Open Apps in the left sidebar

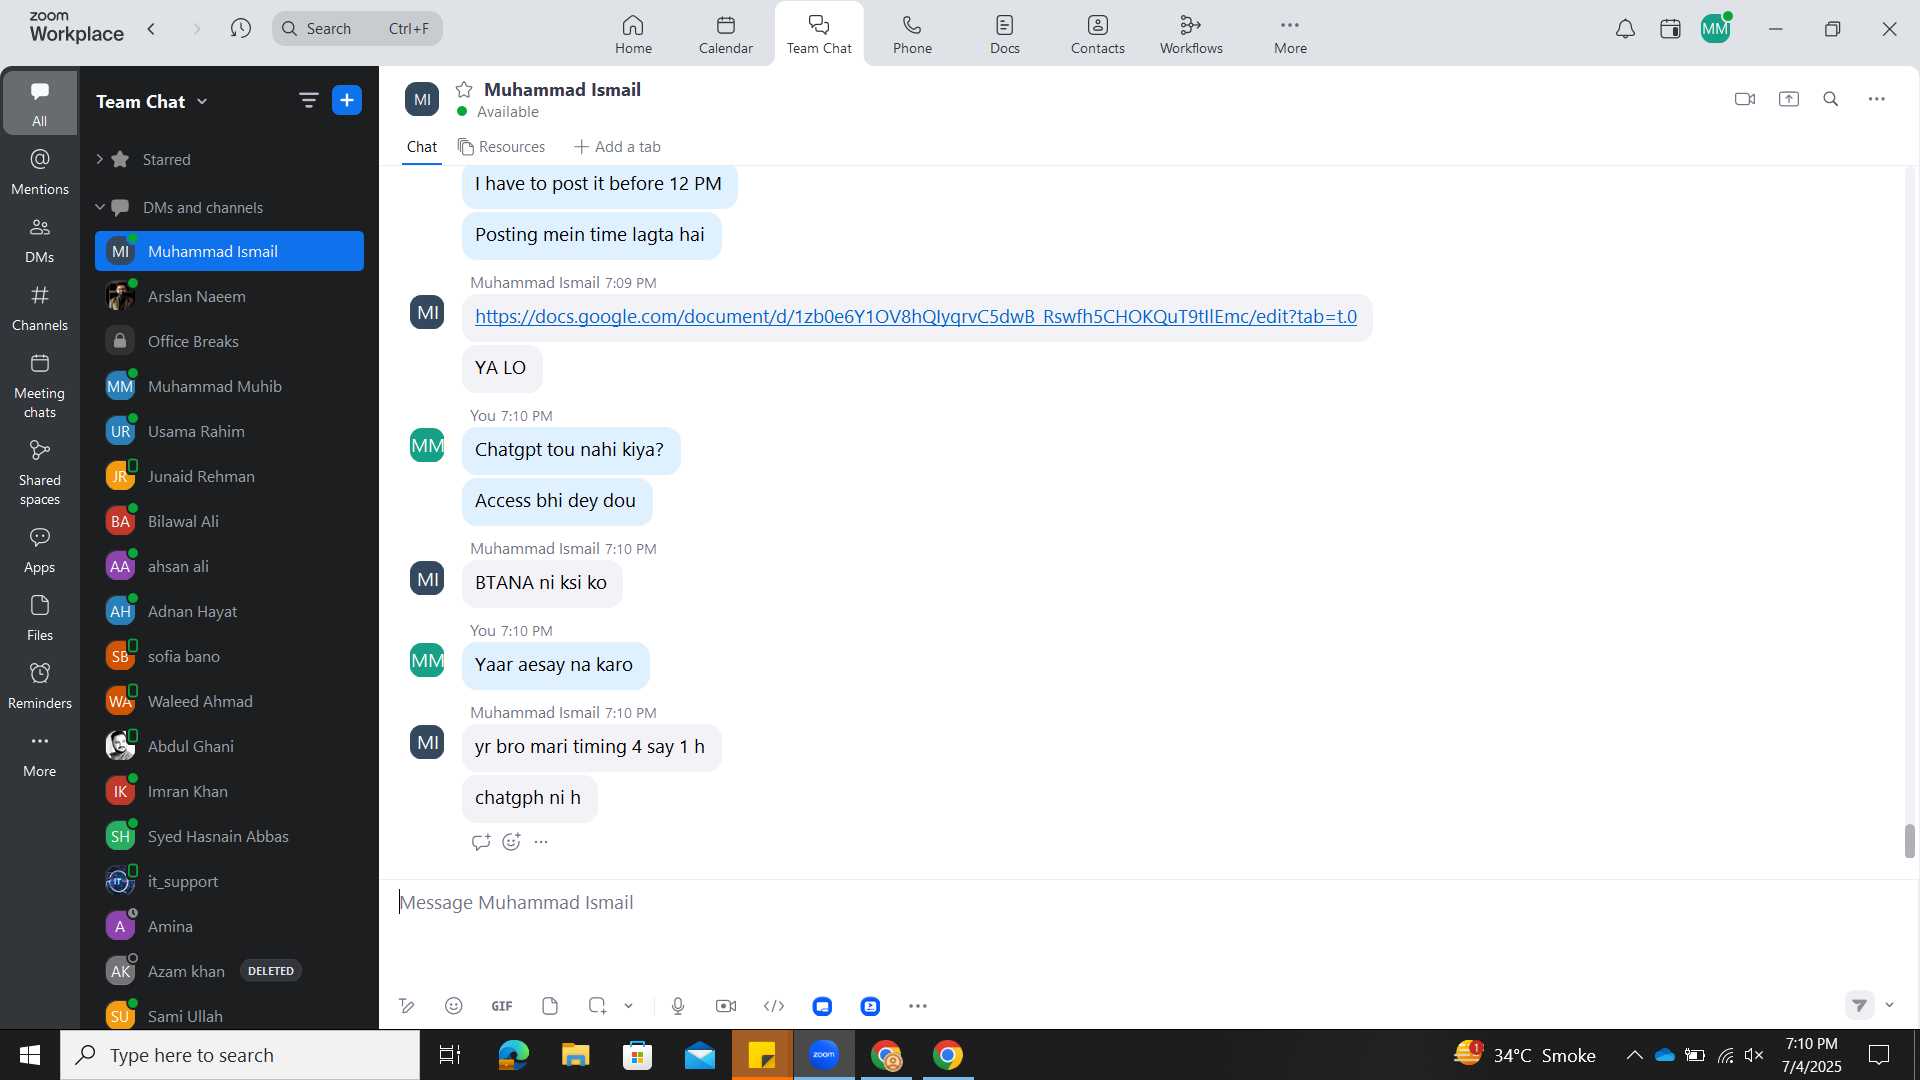pyautogui.click(x=40, y=550)
